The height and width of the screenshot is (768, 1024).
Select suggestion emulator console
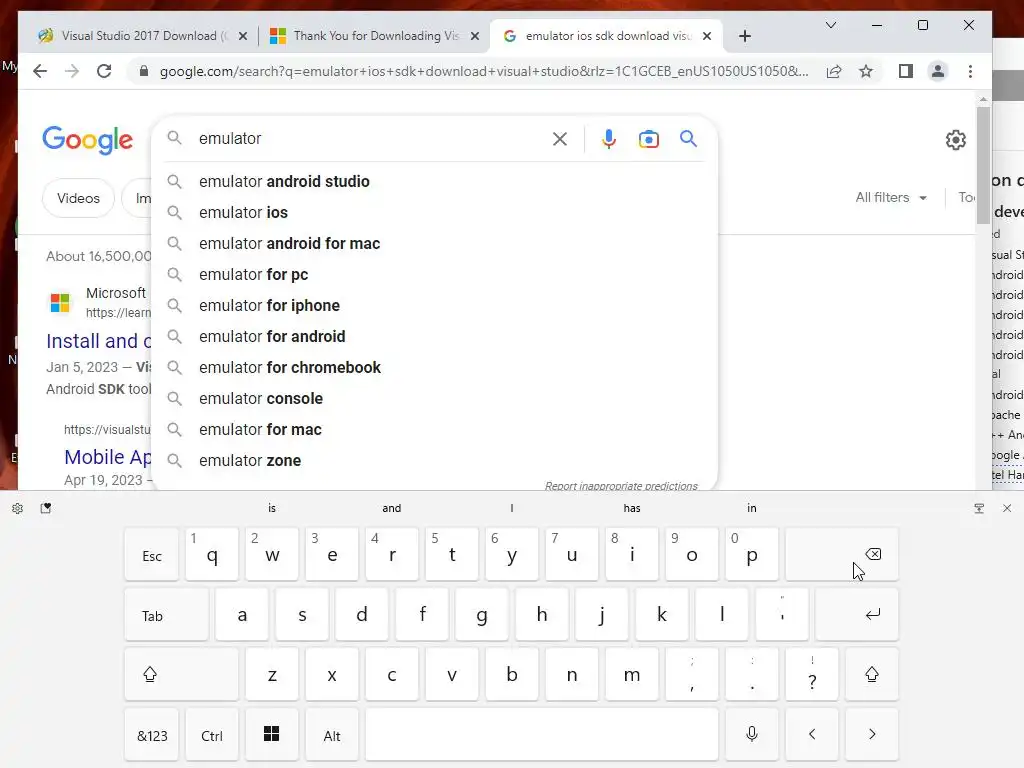coord(434,398)
